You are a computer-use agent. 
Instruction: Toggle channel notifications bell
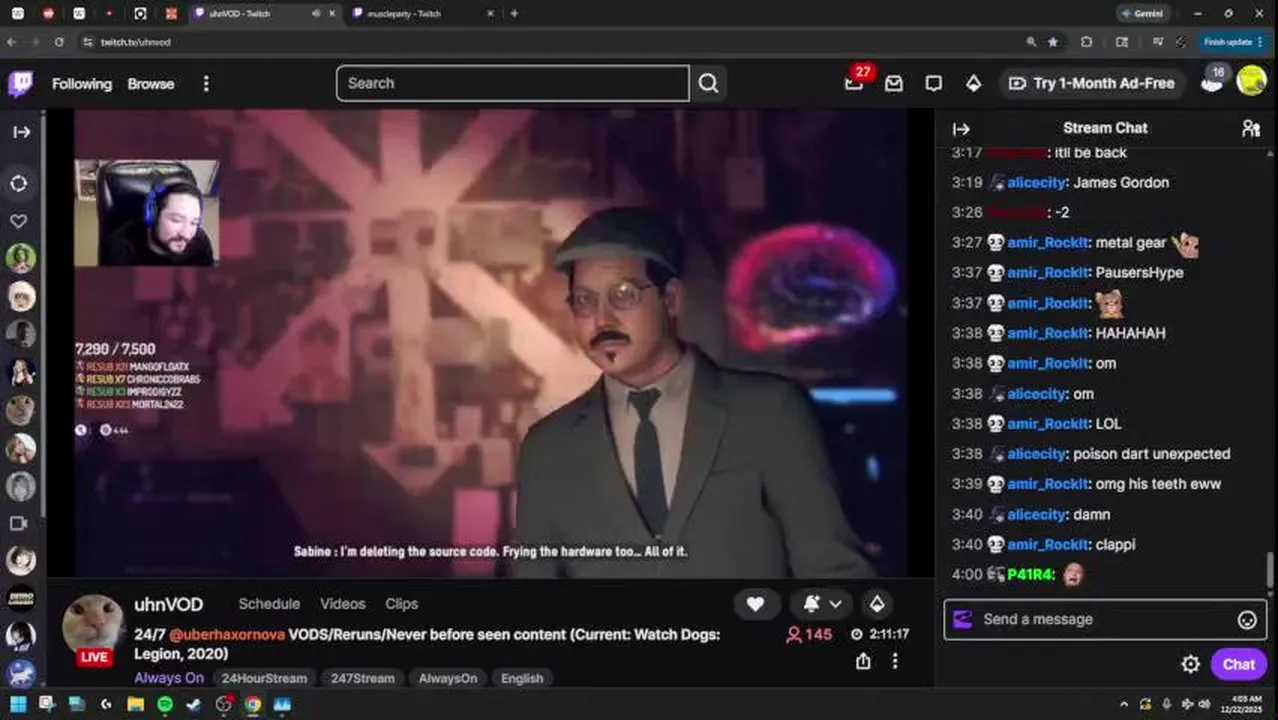811,604
